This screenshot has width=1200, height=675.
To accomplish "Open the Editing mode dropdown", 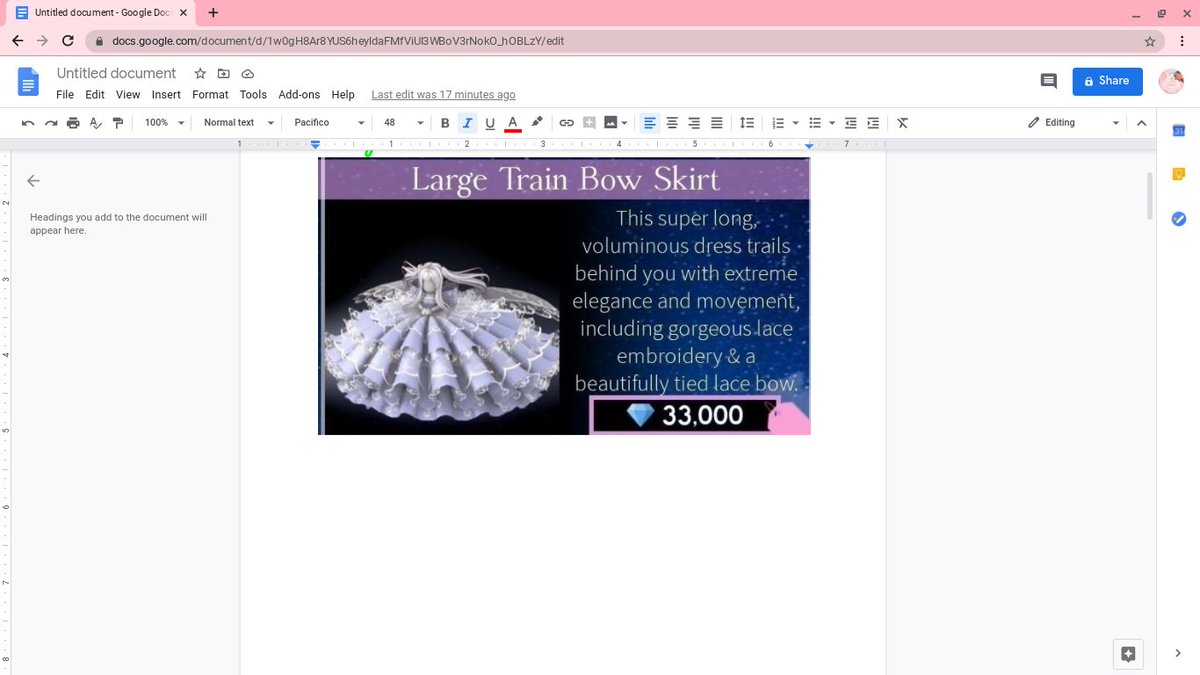I will click(1073, 123).
